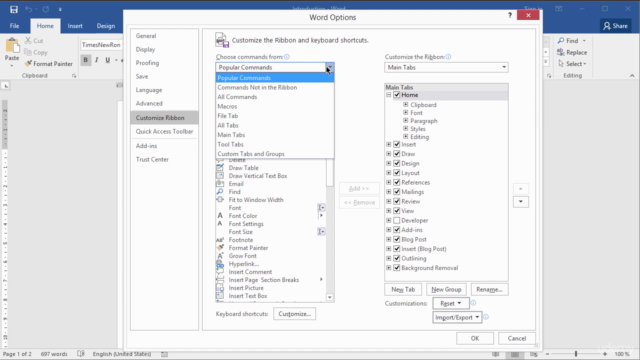Click the Format Painter brush icon
The width and height of the screenshot is (640, 360).
coord(28,64)
